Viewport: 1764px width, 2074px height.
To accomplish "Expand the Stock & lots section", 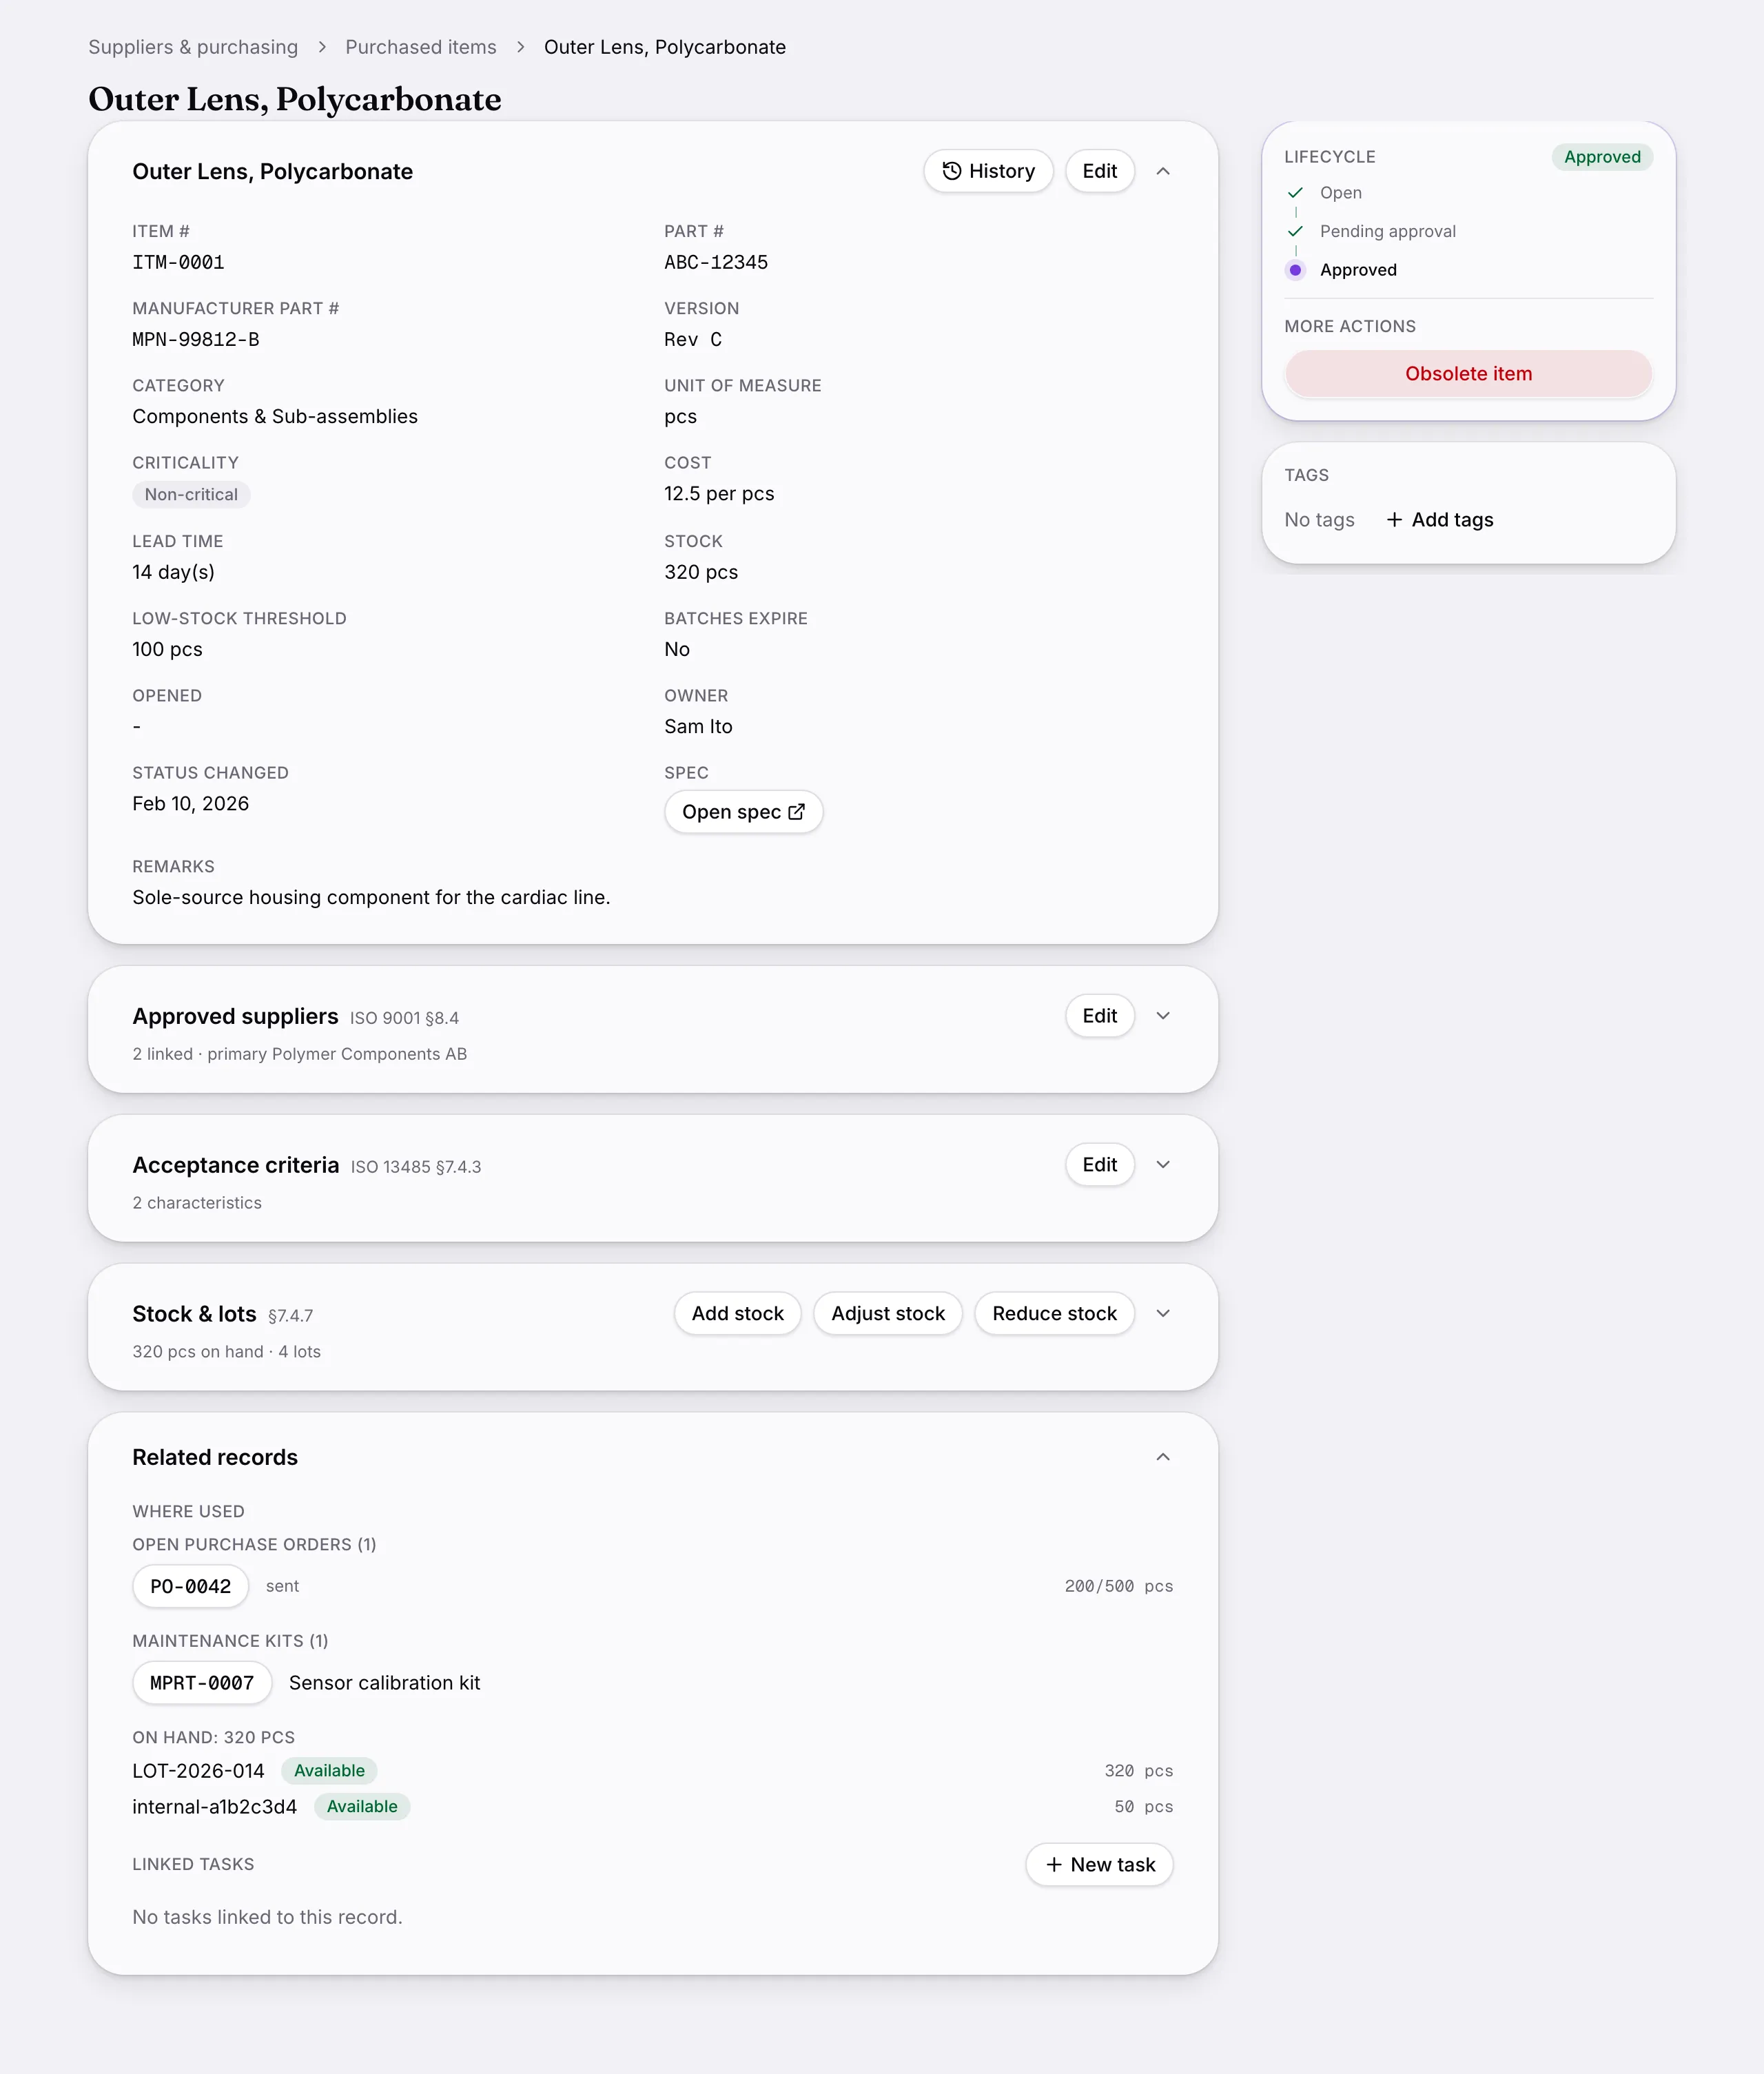I will (1163, 1314).
